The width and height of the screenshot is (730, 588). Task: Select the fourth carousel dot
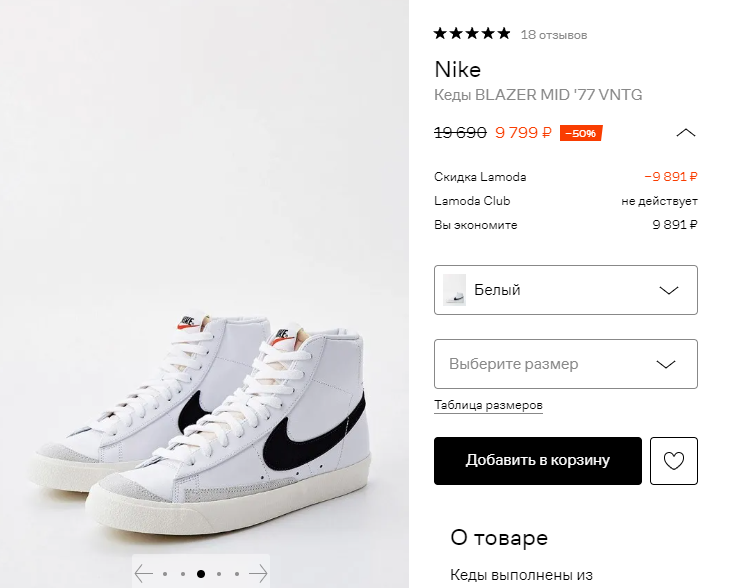tap(219, 574)
